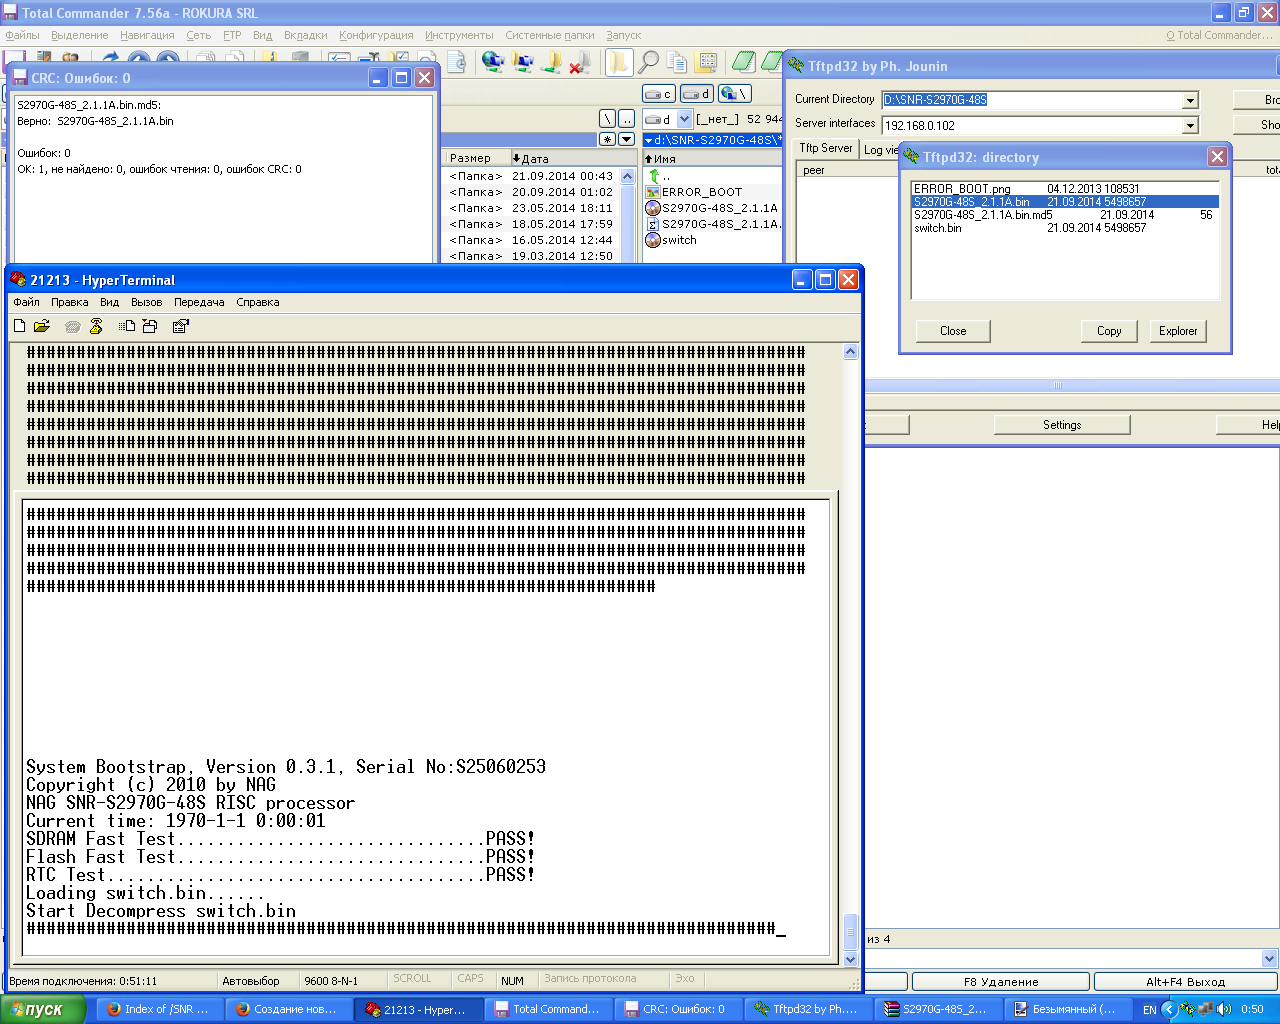Click the Tftpd32 Settings button
The image size is (1280, 1024).
1061,425
